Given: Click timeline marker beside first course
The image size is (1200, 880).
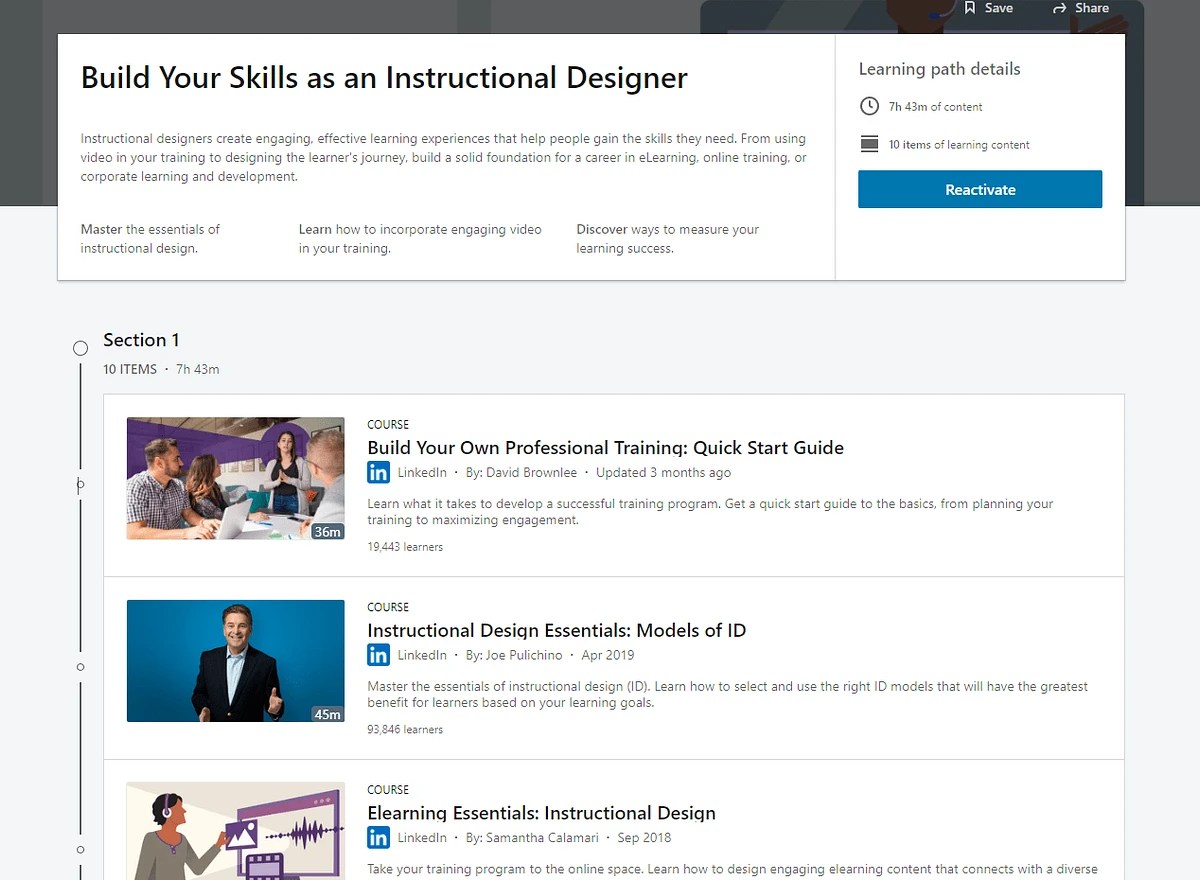Looking at the screenshot, I should coord(81,485).
